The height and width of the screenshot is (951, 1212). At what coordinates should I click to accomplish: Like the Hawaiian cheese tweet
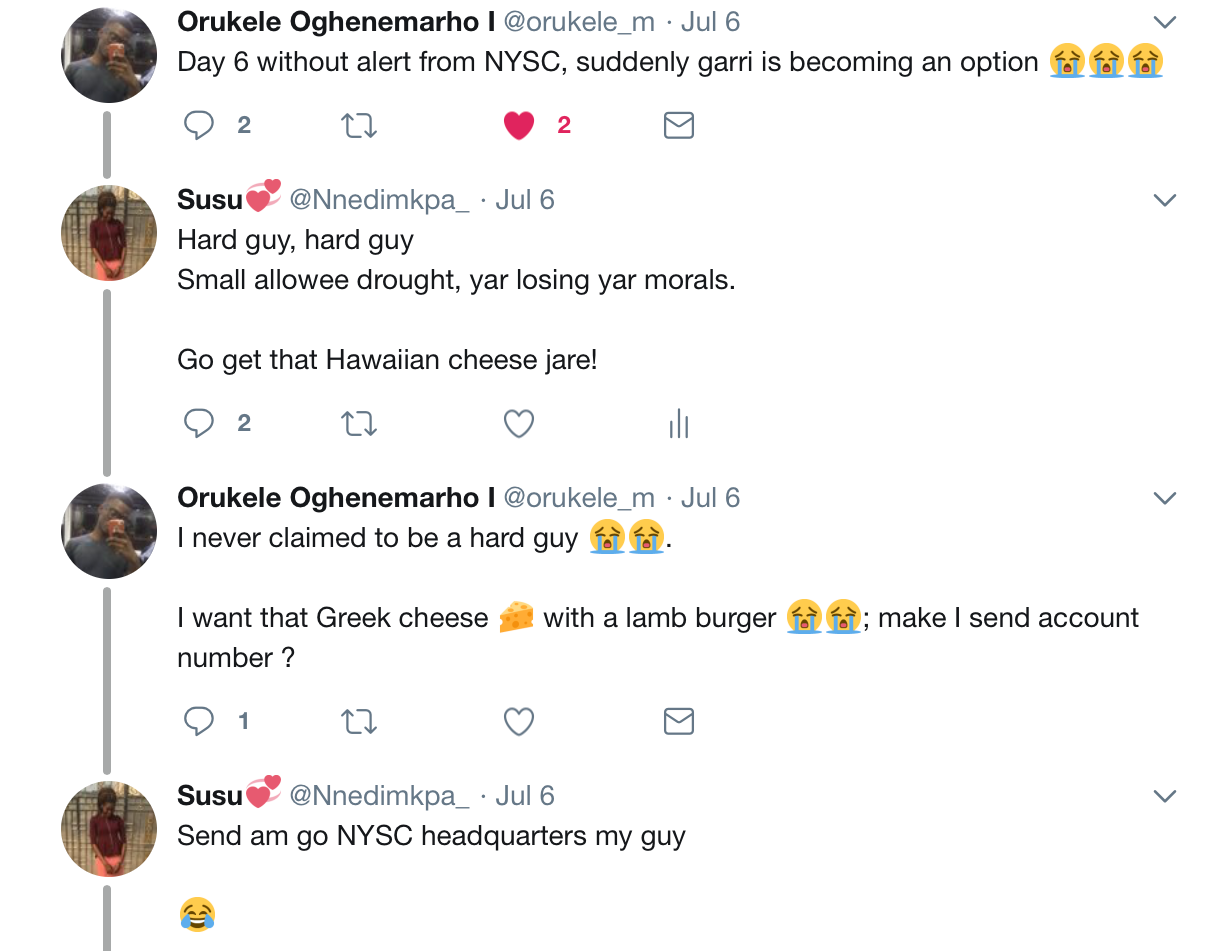tap(518, 423)
